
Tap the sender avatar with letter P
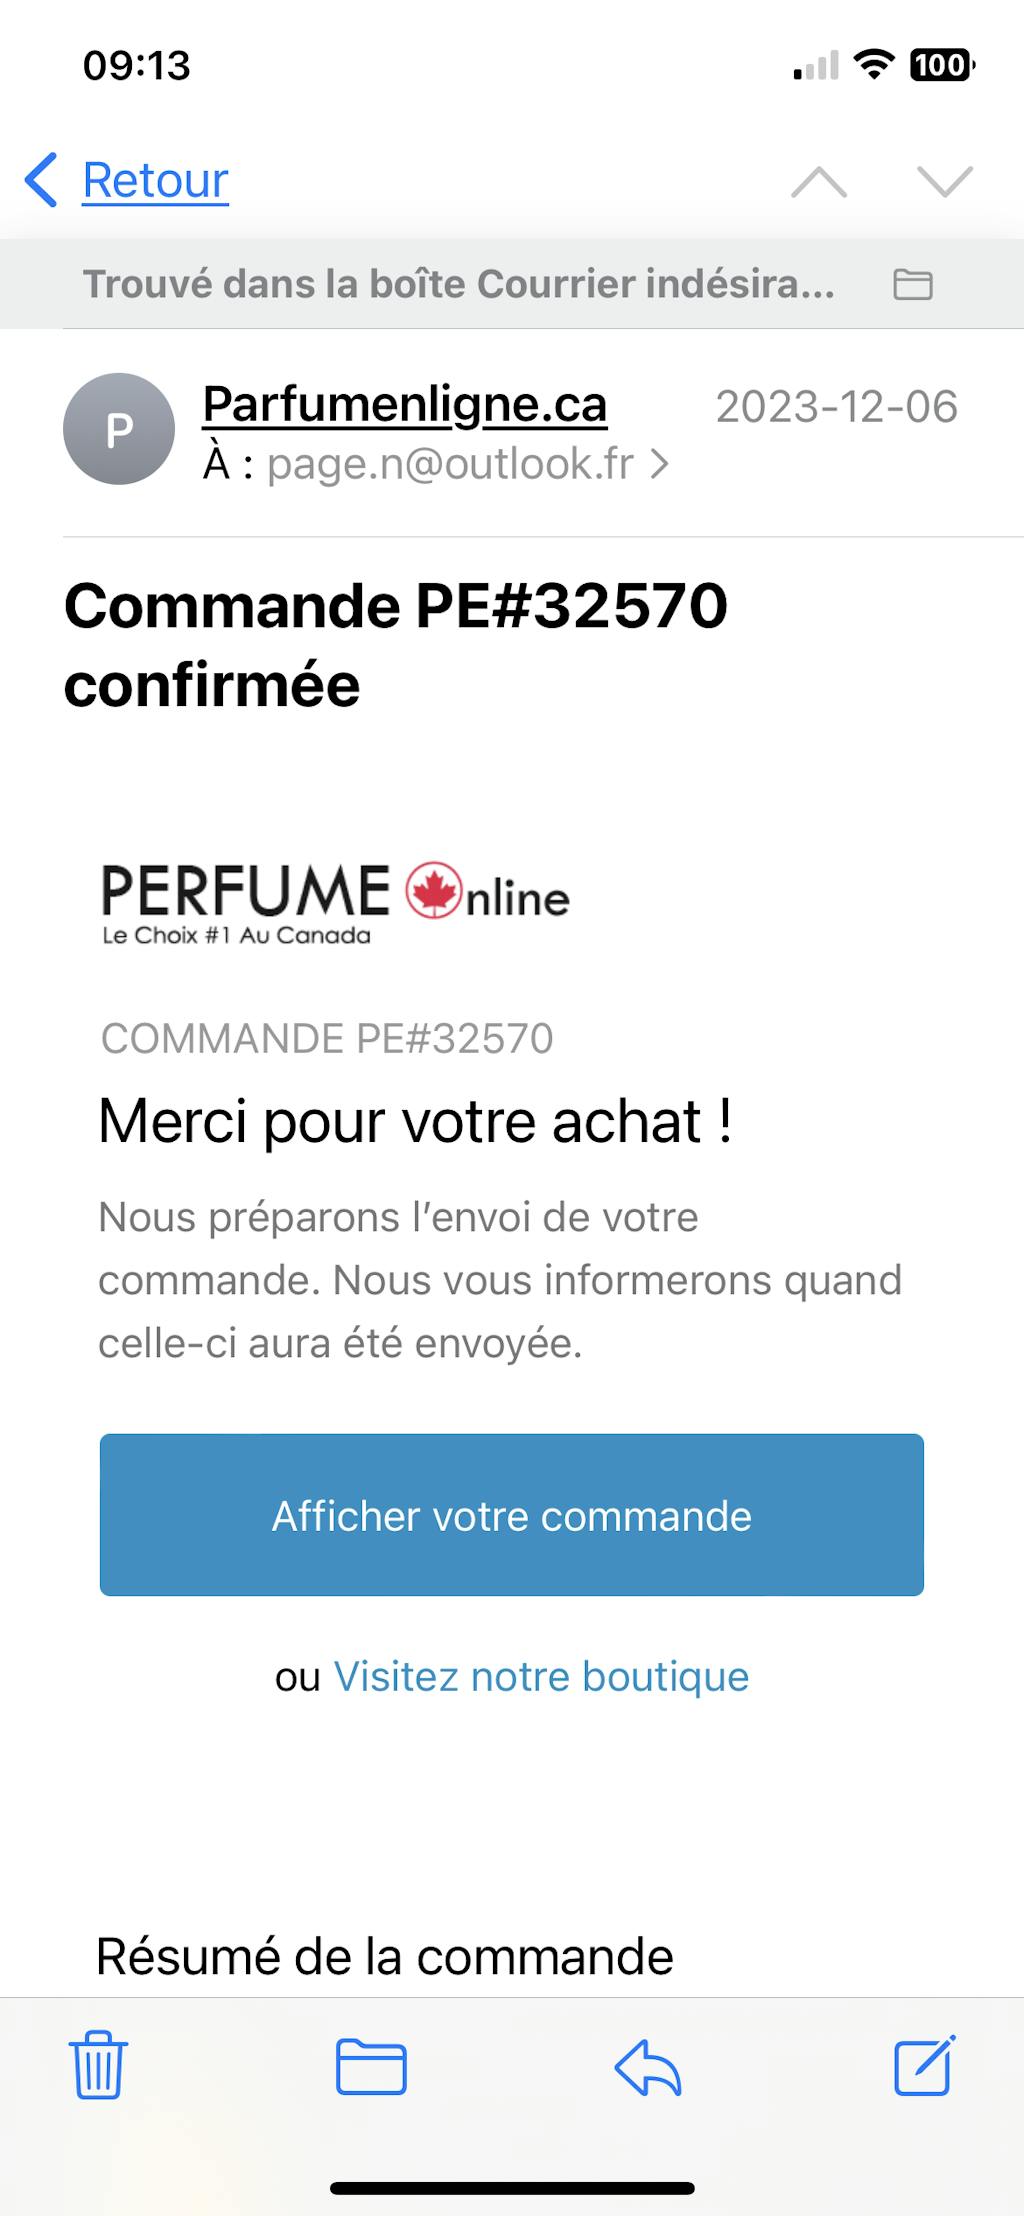(x=119, y=429)
